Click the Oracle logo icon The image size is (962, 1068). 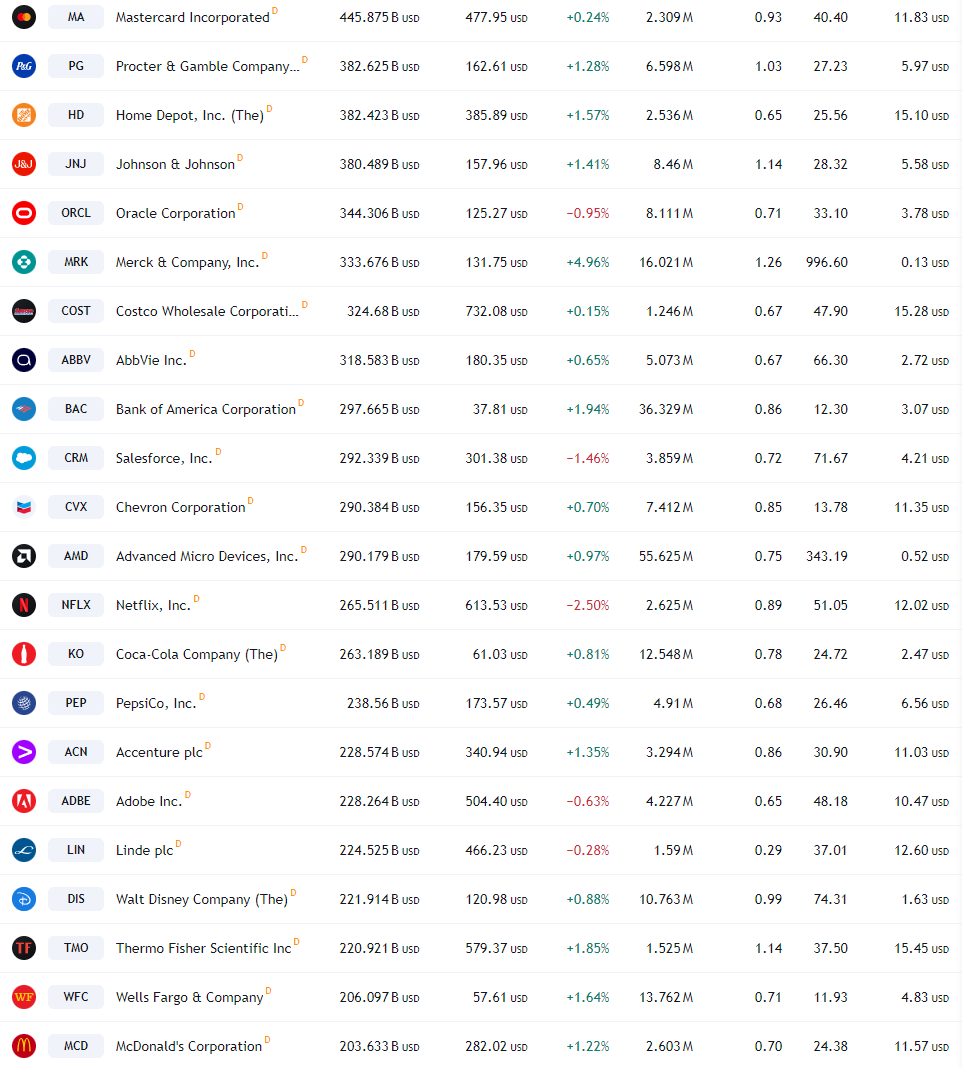tap(24, 213)
